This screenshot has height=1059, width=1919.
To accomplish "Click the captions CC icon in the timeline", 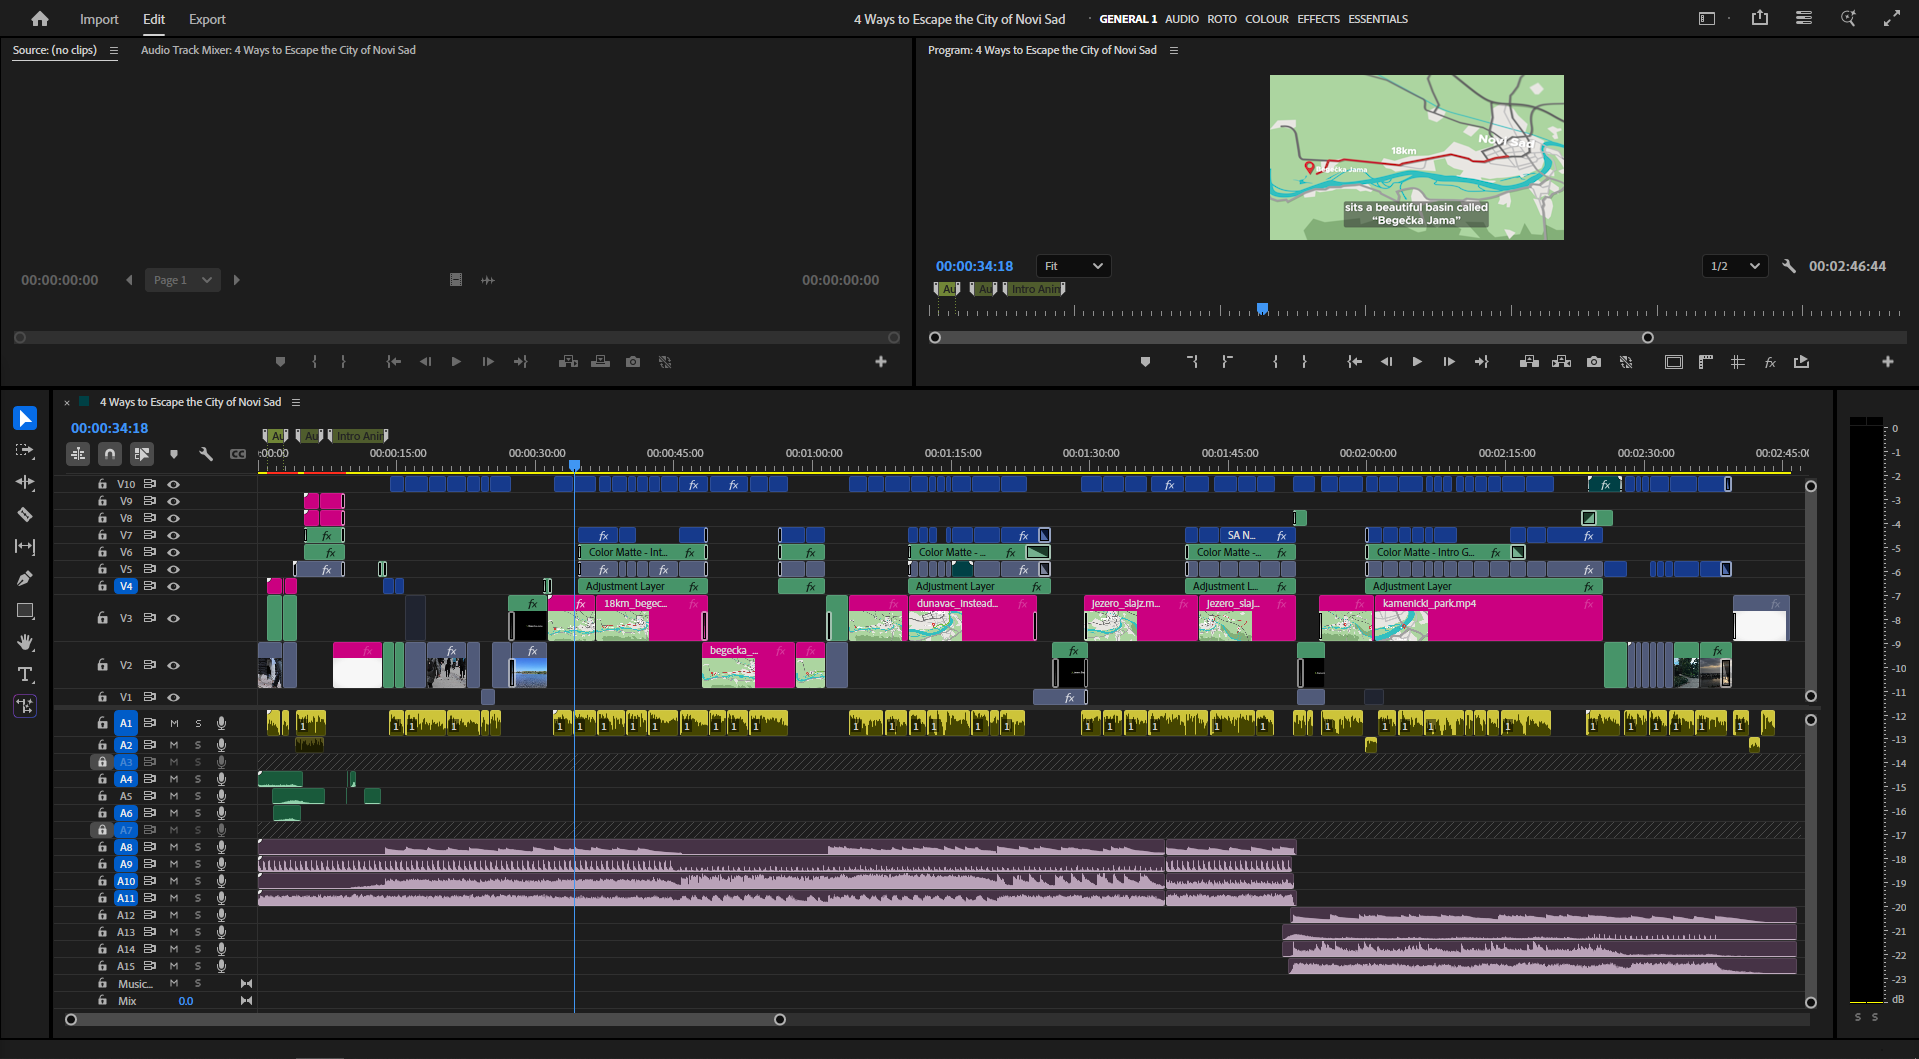I will pos(238,454).
